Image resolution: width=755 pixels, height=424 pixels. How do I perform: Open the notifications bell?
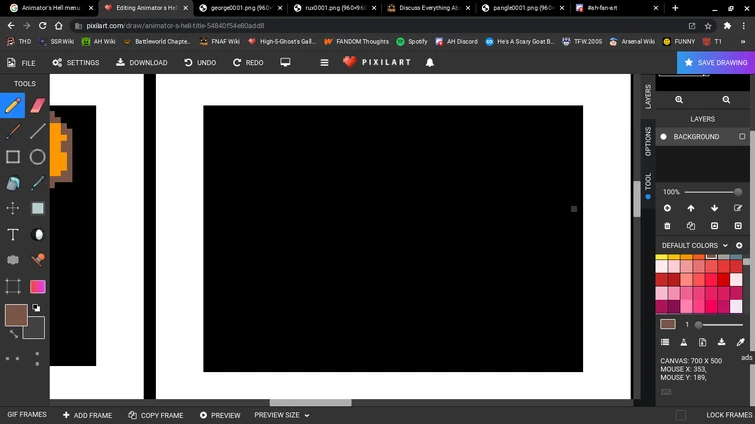click(430, 63)
